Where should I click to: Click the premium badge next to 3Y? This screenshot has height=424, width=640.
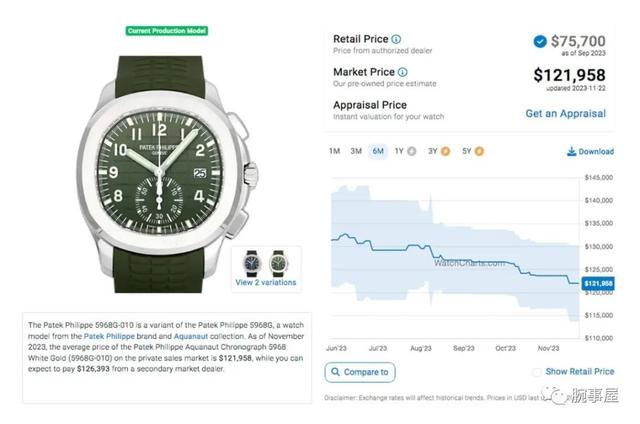coord(445,151)
